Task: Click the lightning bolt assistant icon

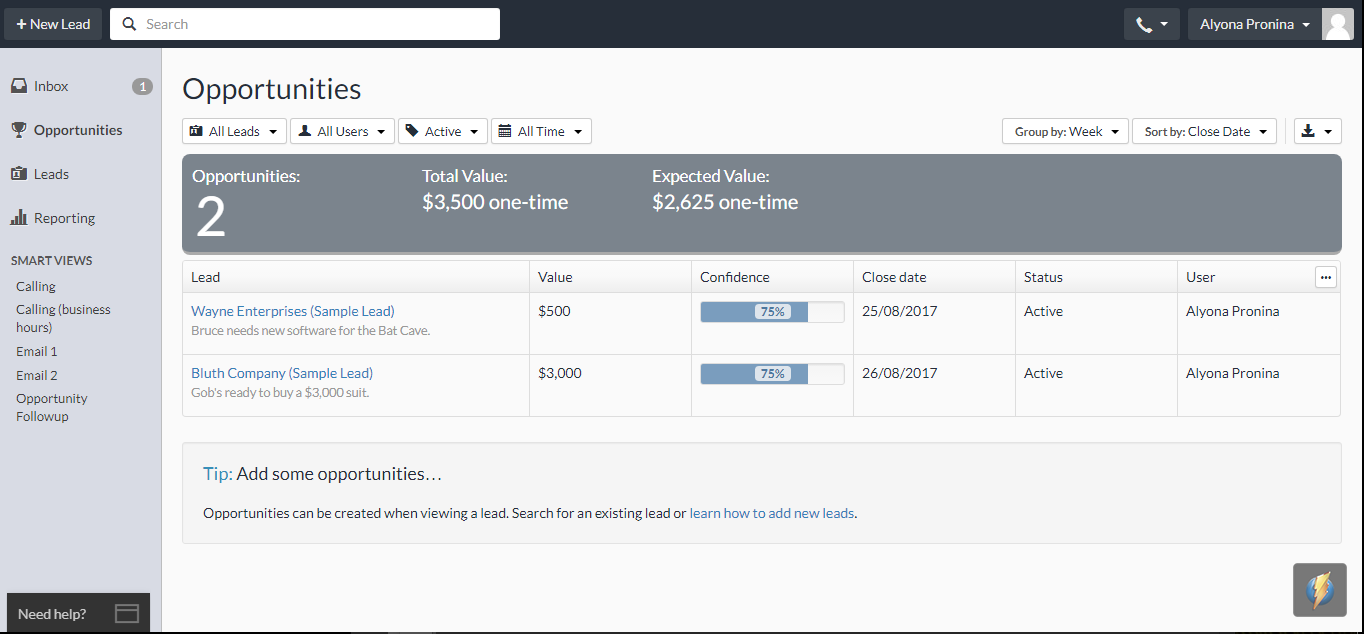Action: pyautogui.click(x=1319, y=589)
